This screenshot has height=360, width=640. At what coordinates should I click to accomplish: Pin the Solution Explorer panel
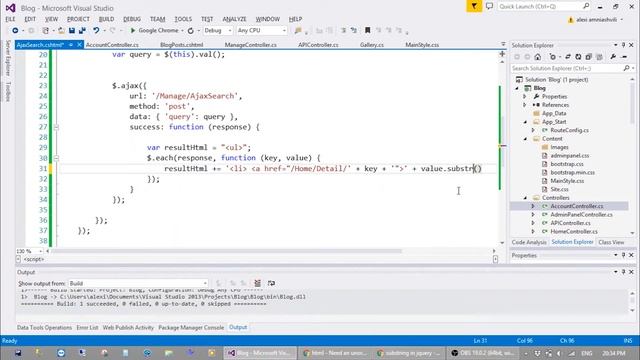(x=624, y=45)
